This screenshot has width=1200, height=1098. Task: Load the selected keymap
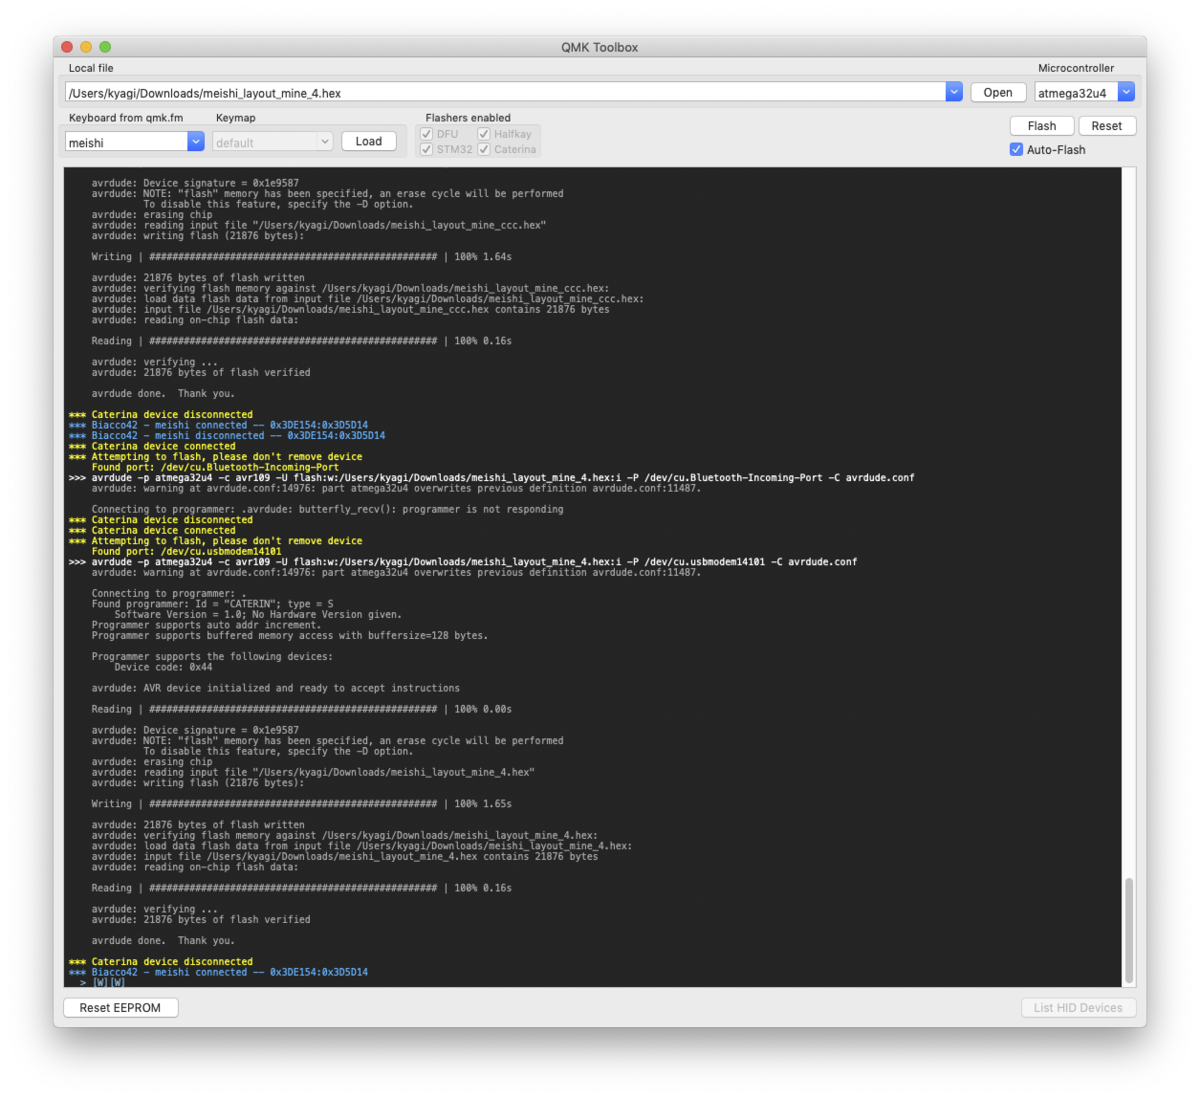pos(368,141)
